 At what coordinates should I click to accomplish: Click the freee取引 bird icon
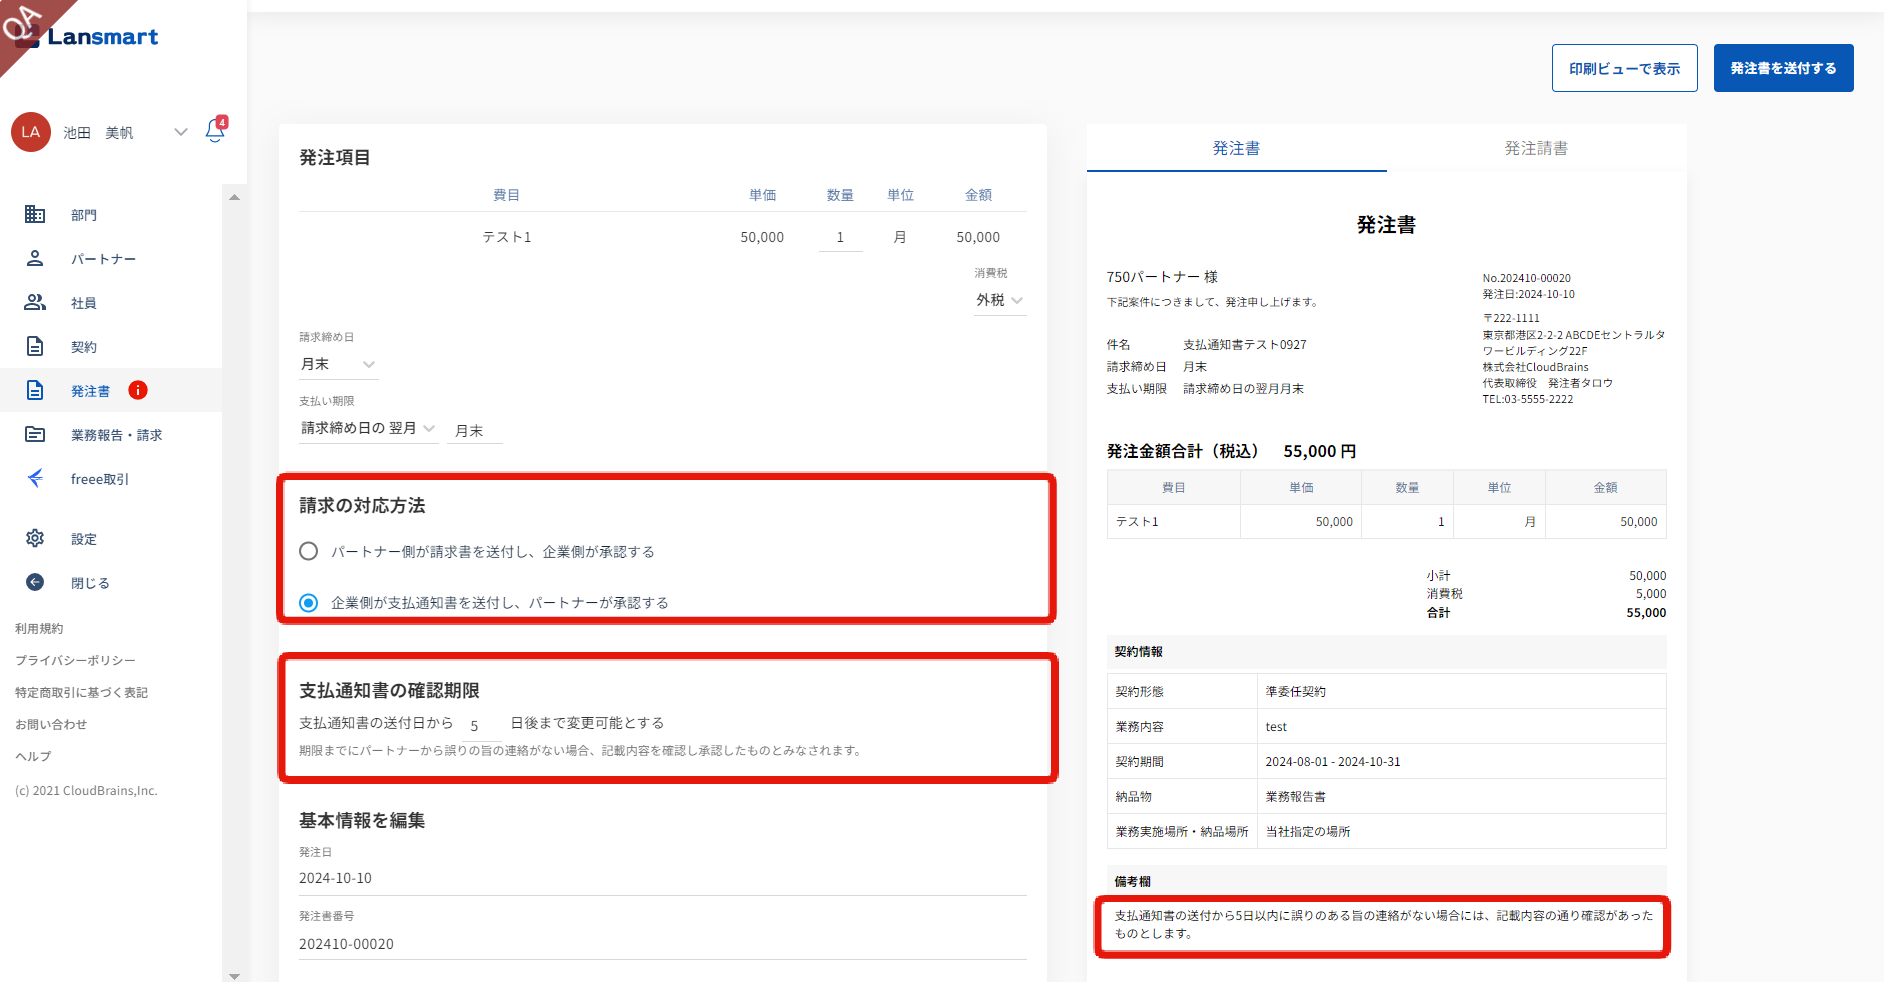click(x=35, y=478)
